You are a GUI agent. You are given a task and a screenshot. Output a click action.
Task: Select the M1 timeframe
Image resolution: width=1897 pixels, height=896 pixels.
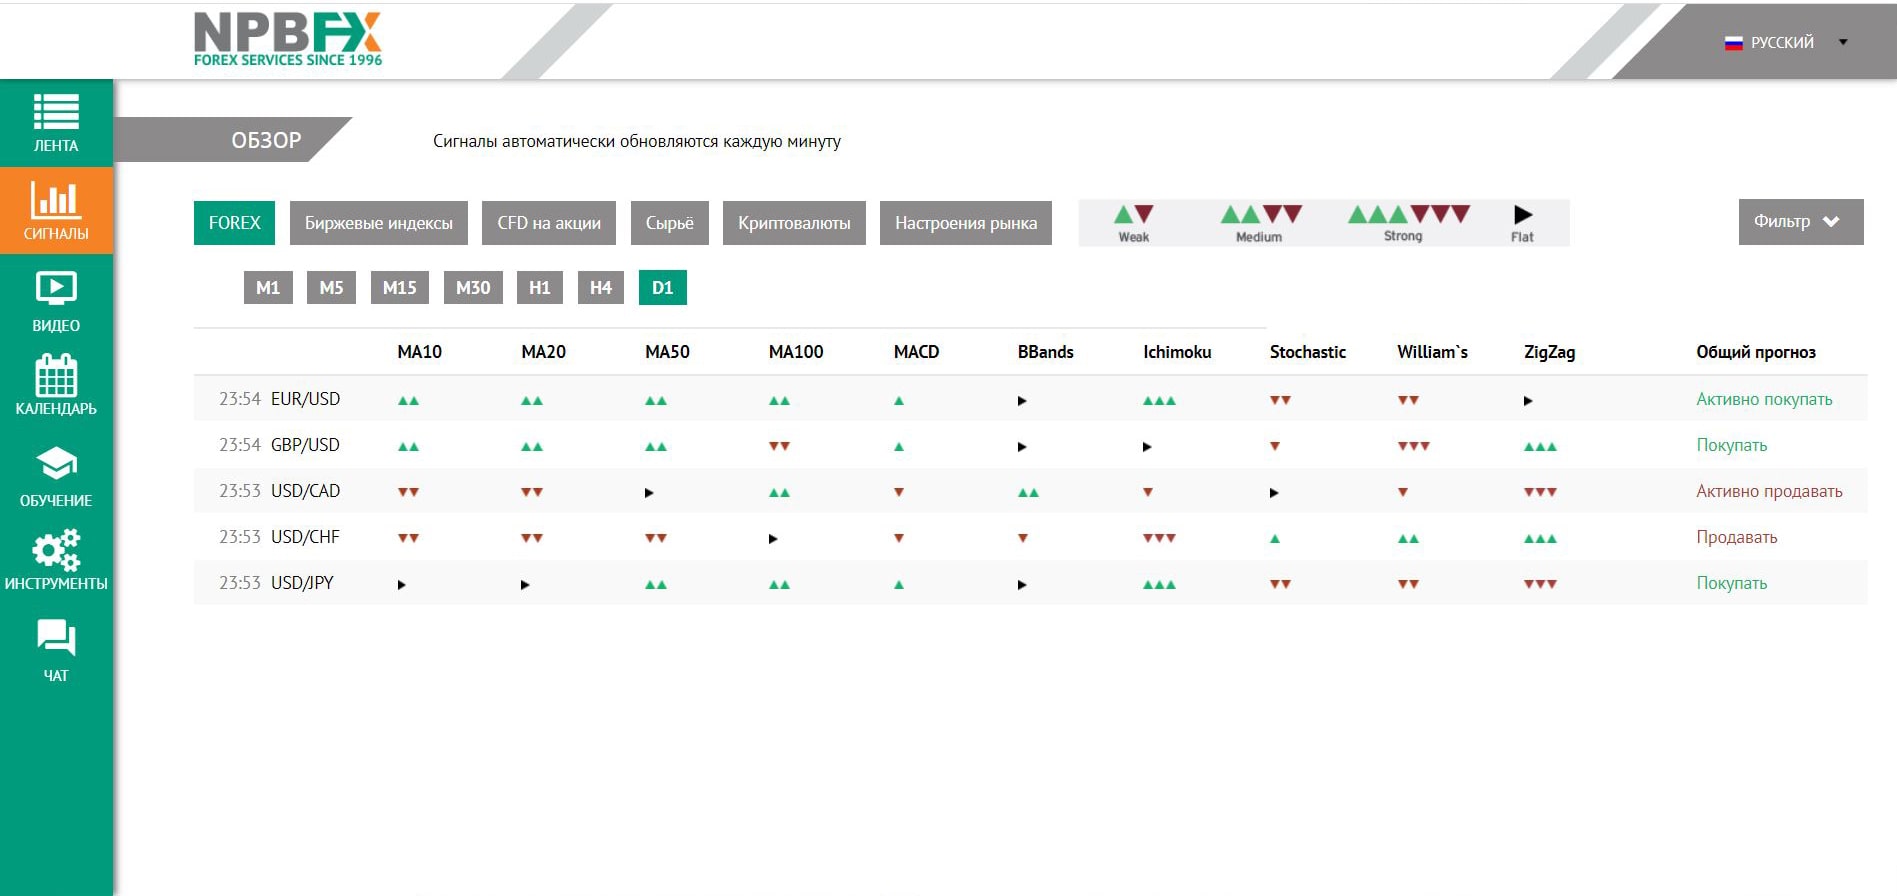click(268, 287)
